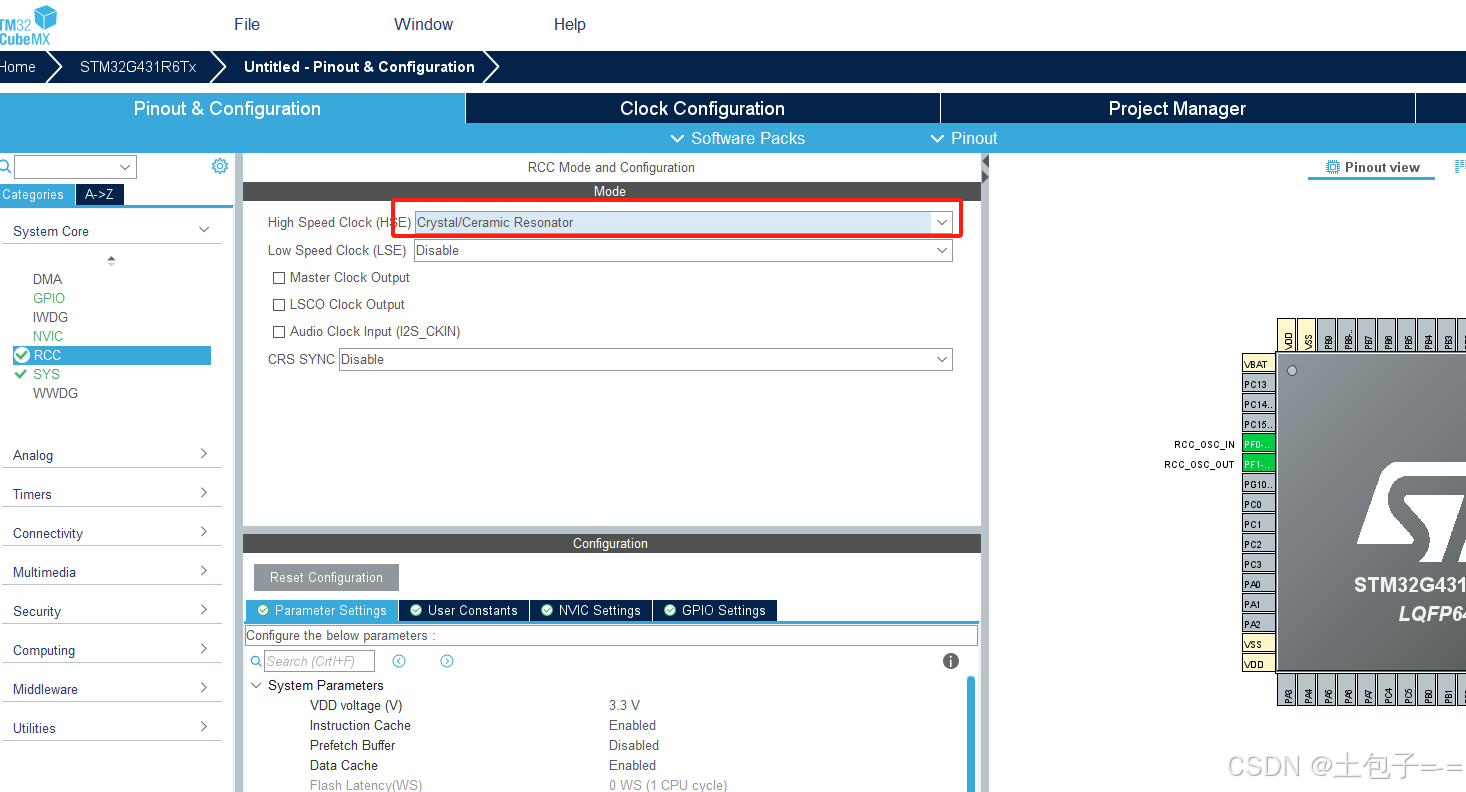The height and width of the screenshot is (792, 1466).
Task: Click into the Search (Crtl+F) field
Action: pyautogui.click(x=319, y=661)
